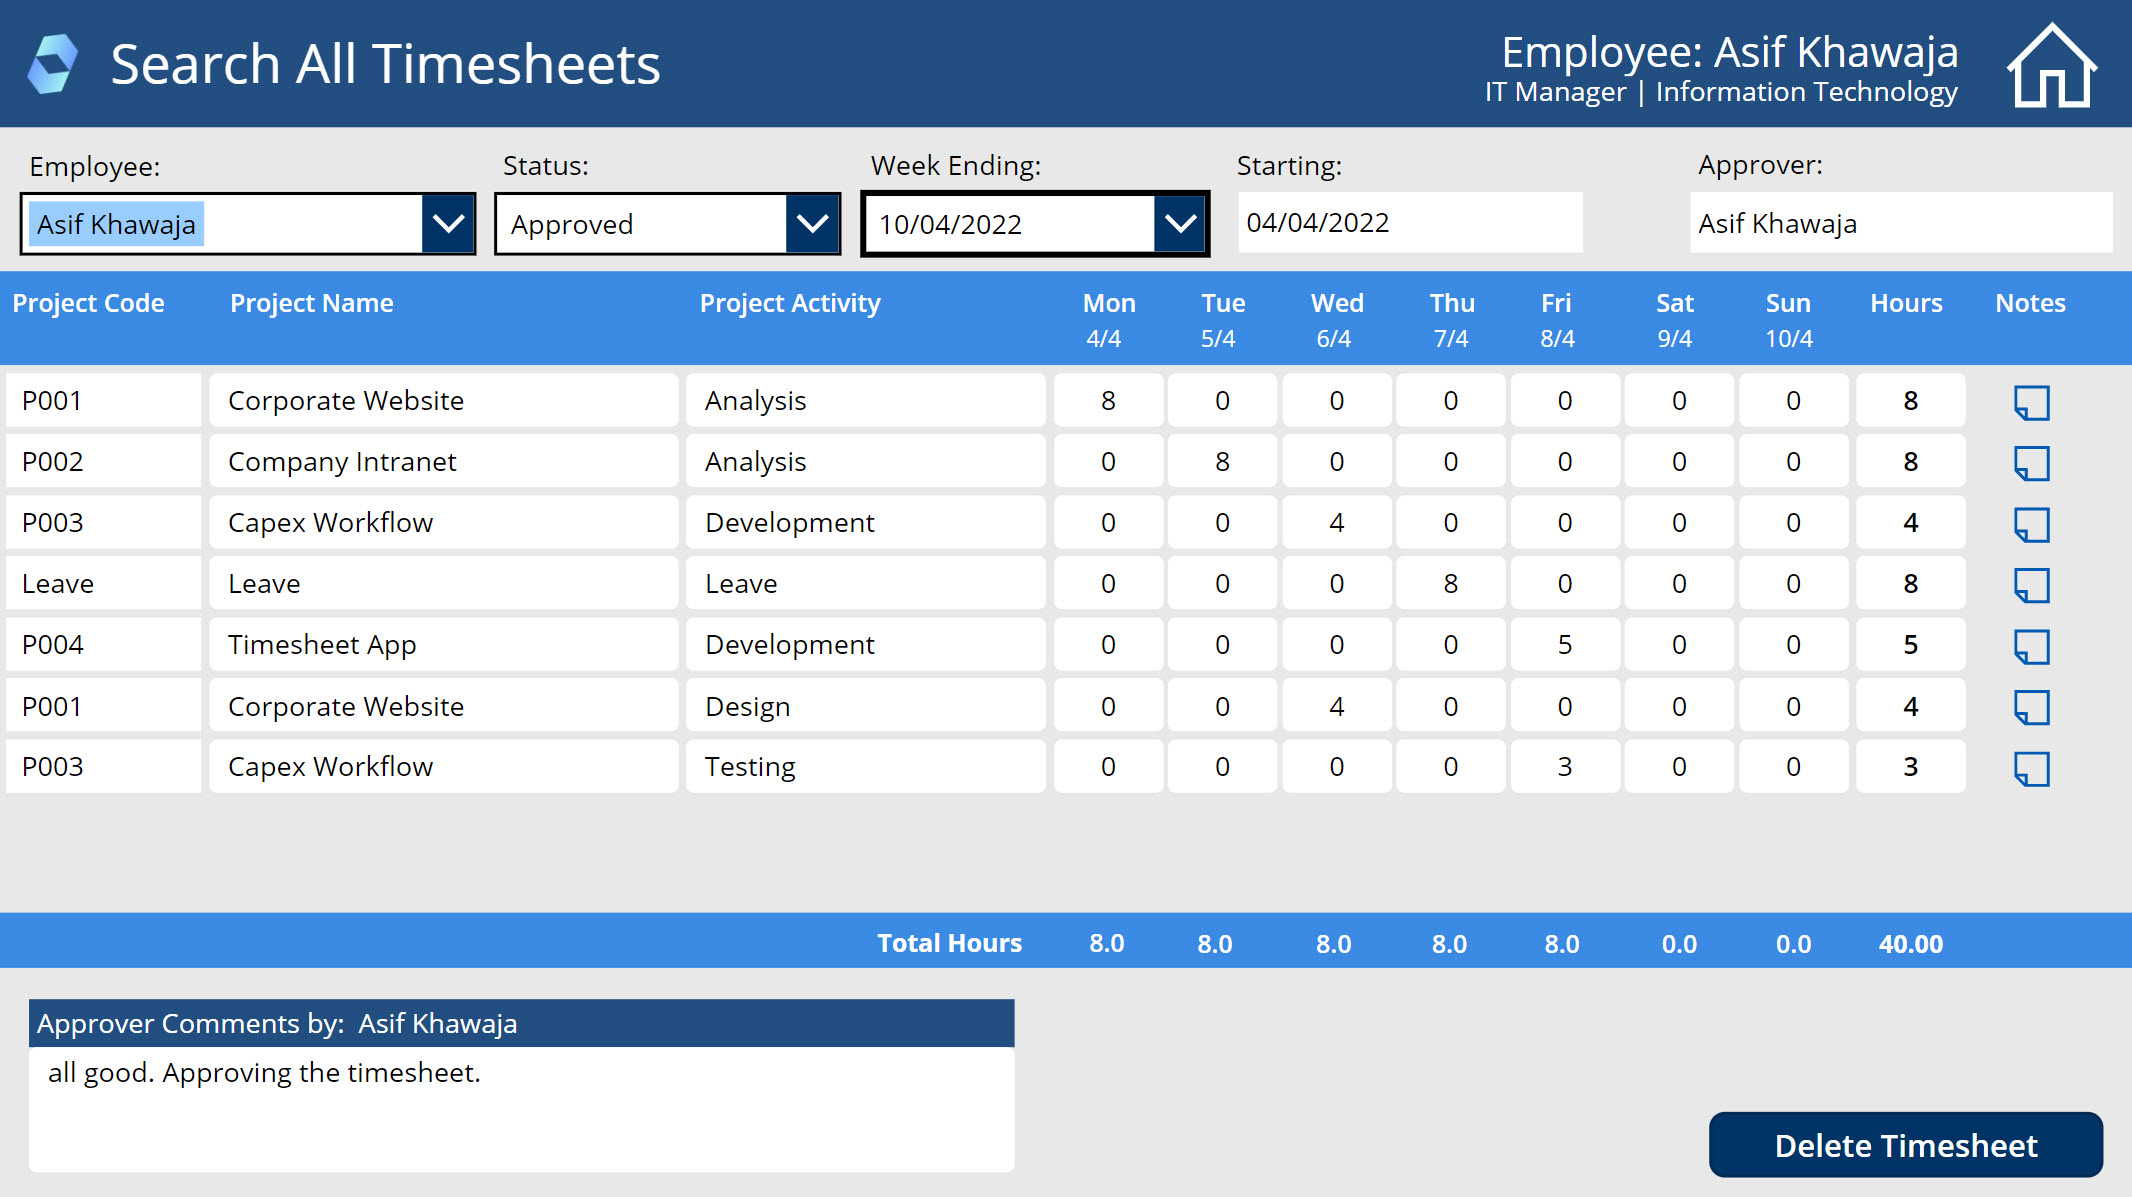Open notes for Corporate Website Design row
Image resolution: width=2132 pixels, height=1197 pixels.
[x=2031, y=708]
